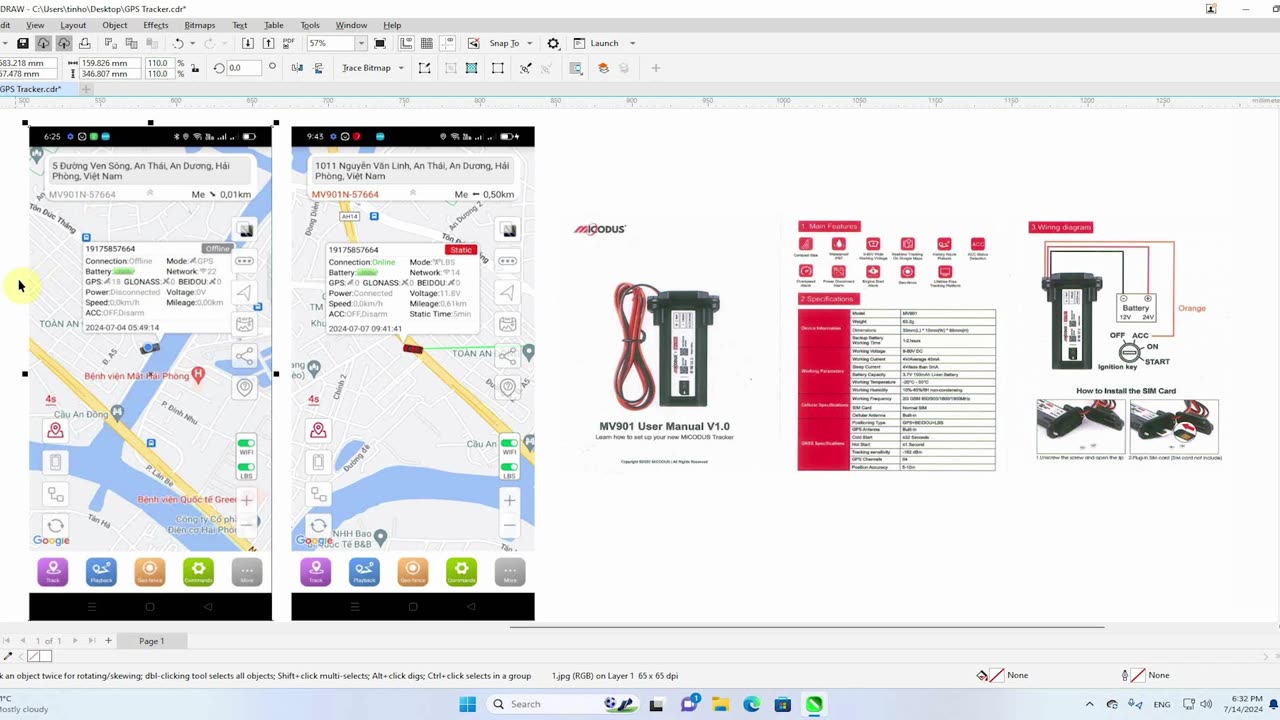Show hidden system tray icons chevron

pos(1090,704)
